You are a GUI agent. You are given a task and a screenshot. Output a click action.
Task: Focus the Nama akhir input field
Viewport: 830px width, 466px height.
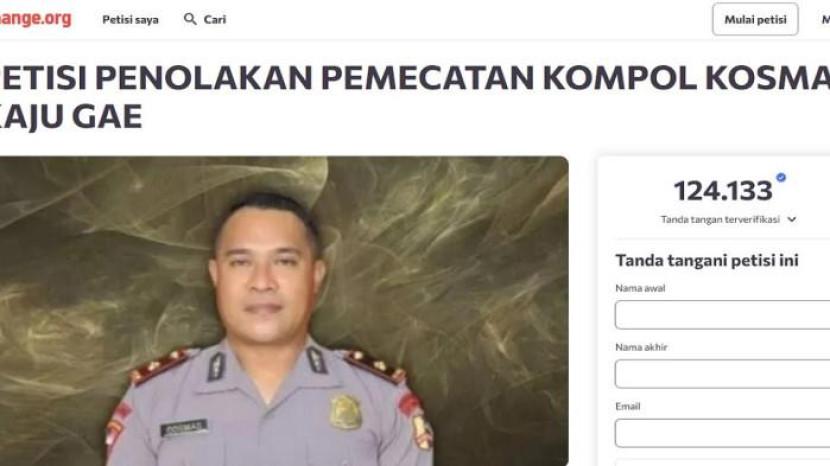pos(723,374)
